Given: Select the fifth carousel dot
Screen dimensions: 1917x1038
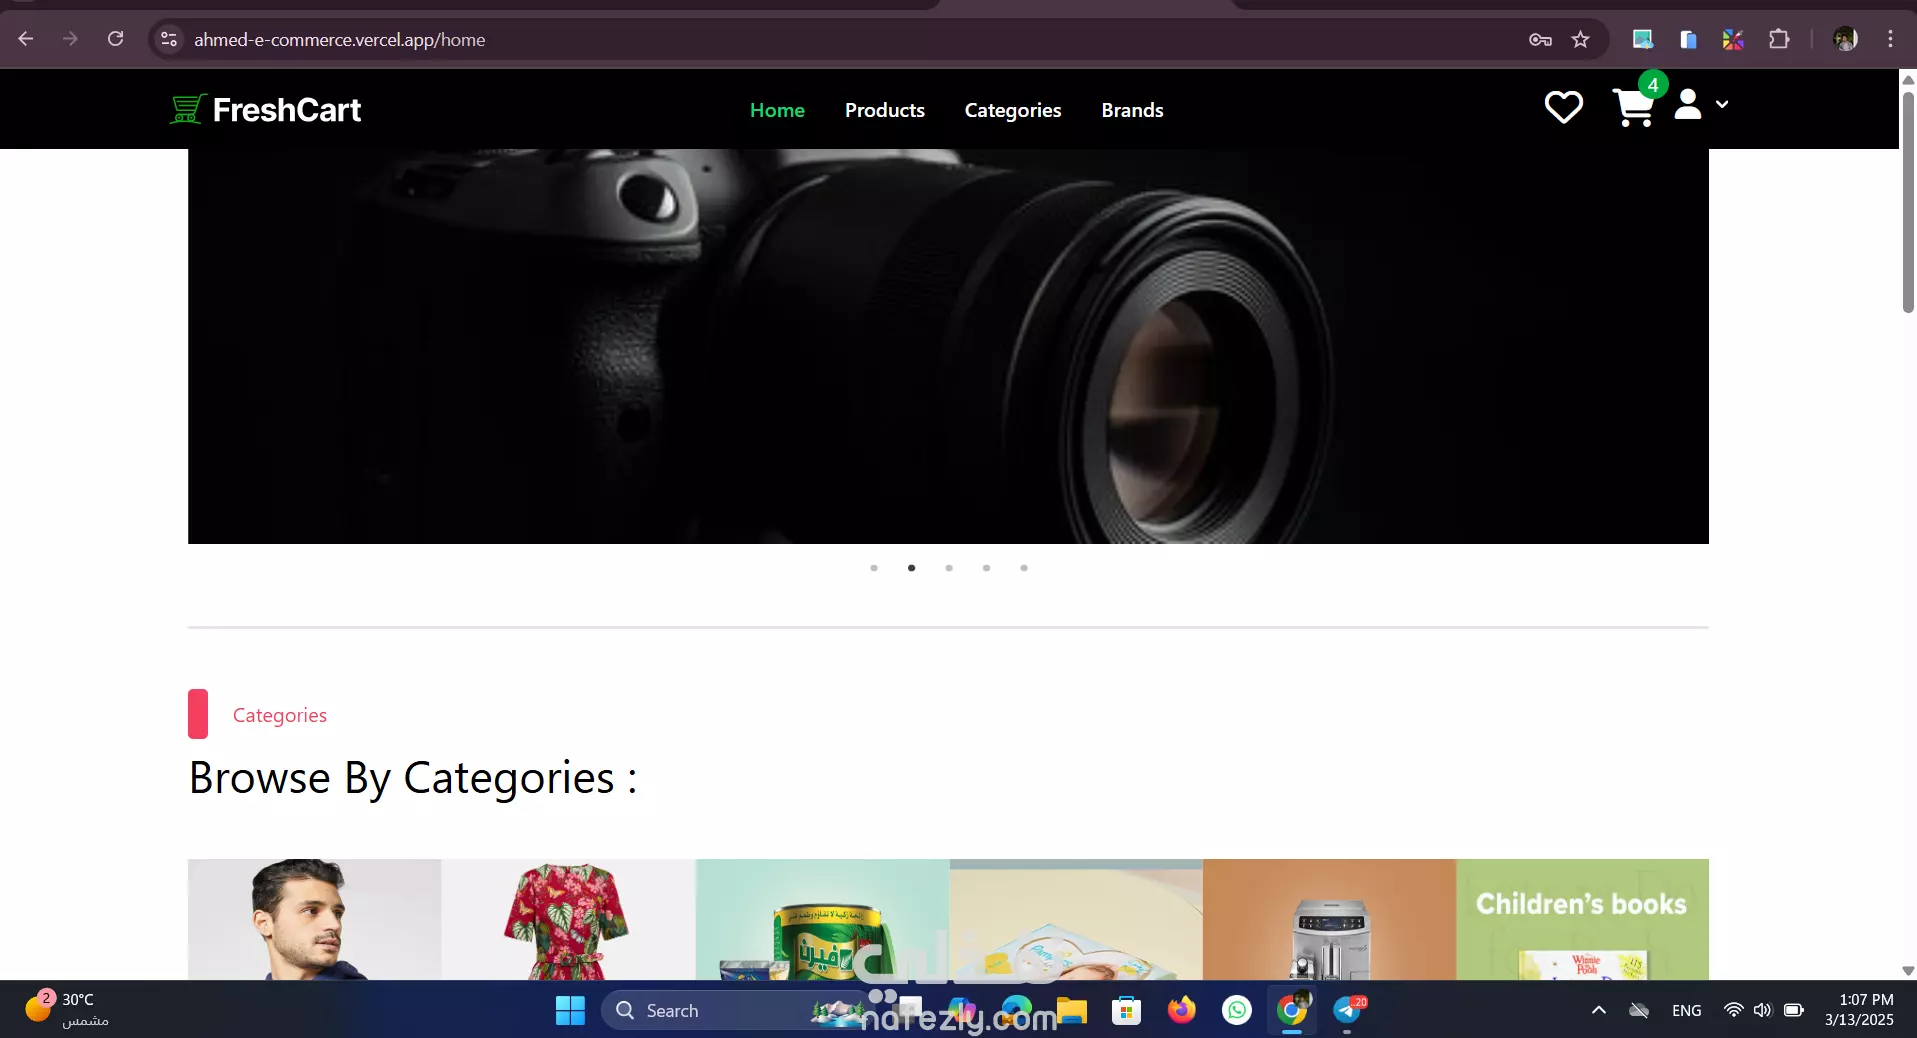Looking at the screenshot, I should pyautogui.click(x=1024, y=568).
